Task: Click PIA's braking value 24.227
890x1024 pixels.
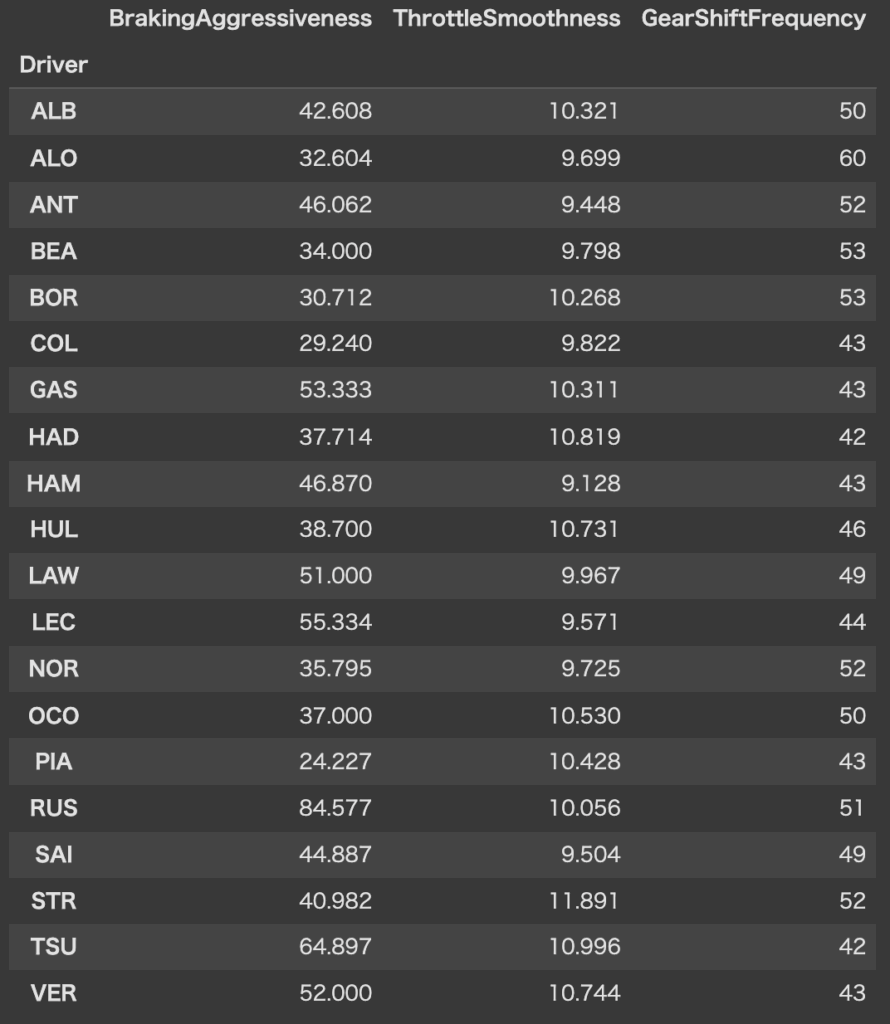Action: pyautogui.click(x=335, y=762)
